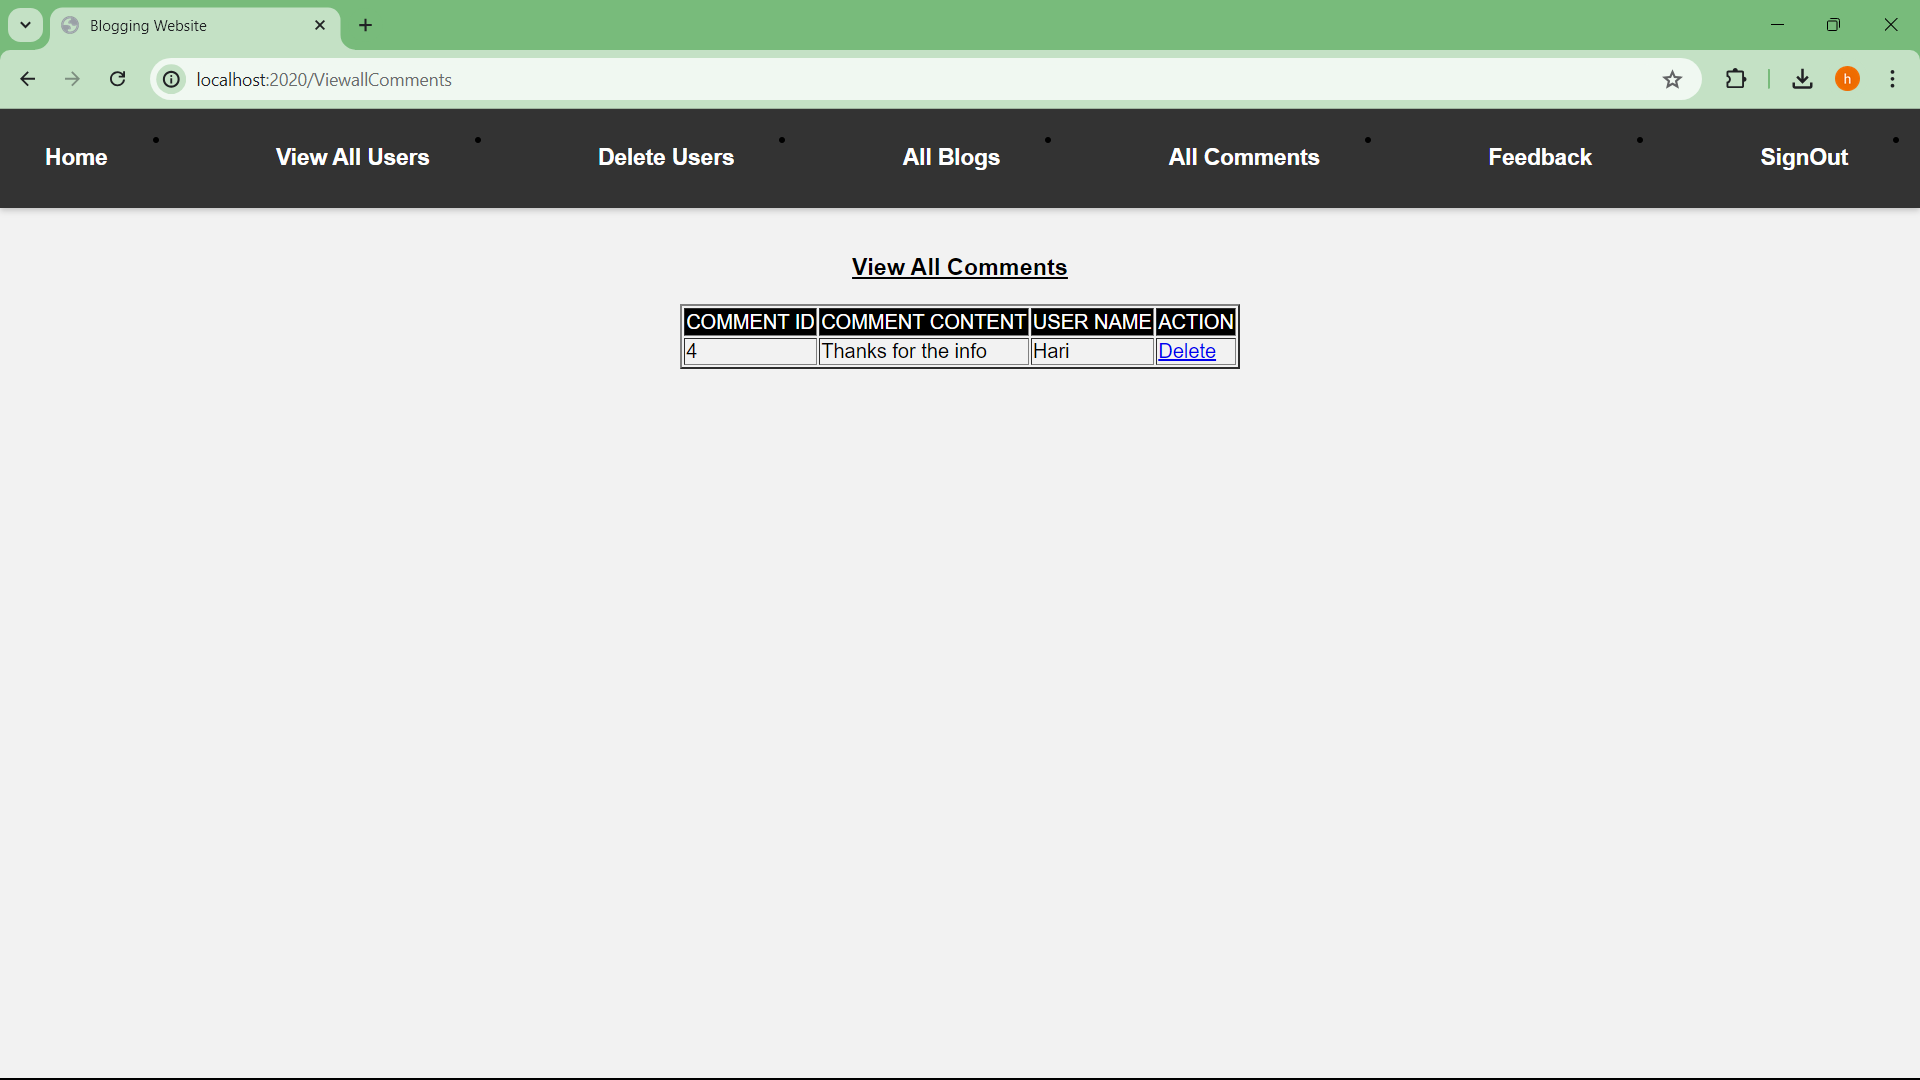View site information icon in address bar
Image resolution: width=1920 pixels, height=1080 pixels.
pyautogui.click(x=172, y=79)
